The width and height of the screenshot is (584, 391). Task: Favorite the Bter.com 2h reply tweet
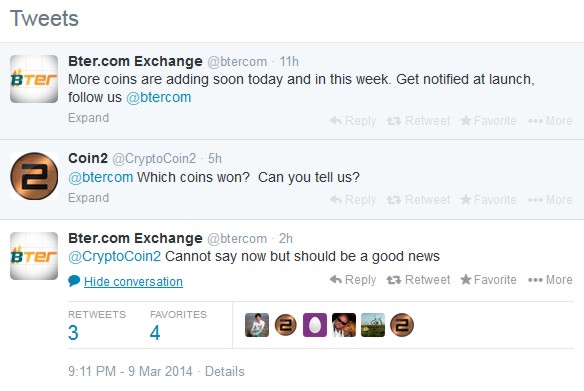[488, 280]
